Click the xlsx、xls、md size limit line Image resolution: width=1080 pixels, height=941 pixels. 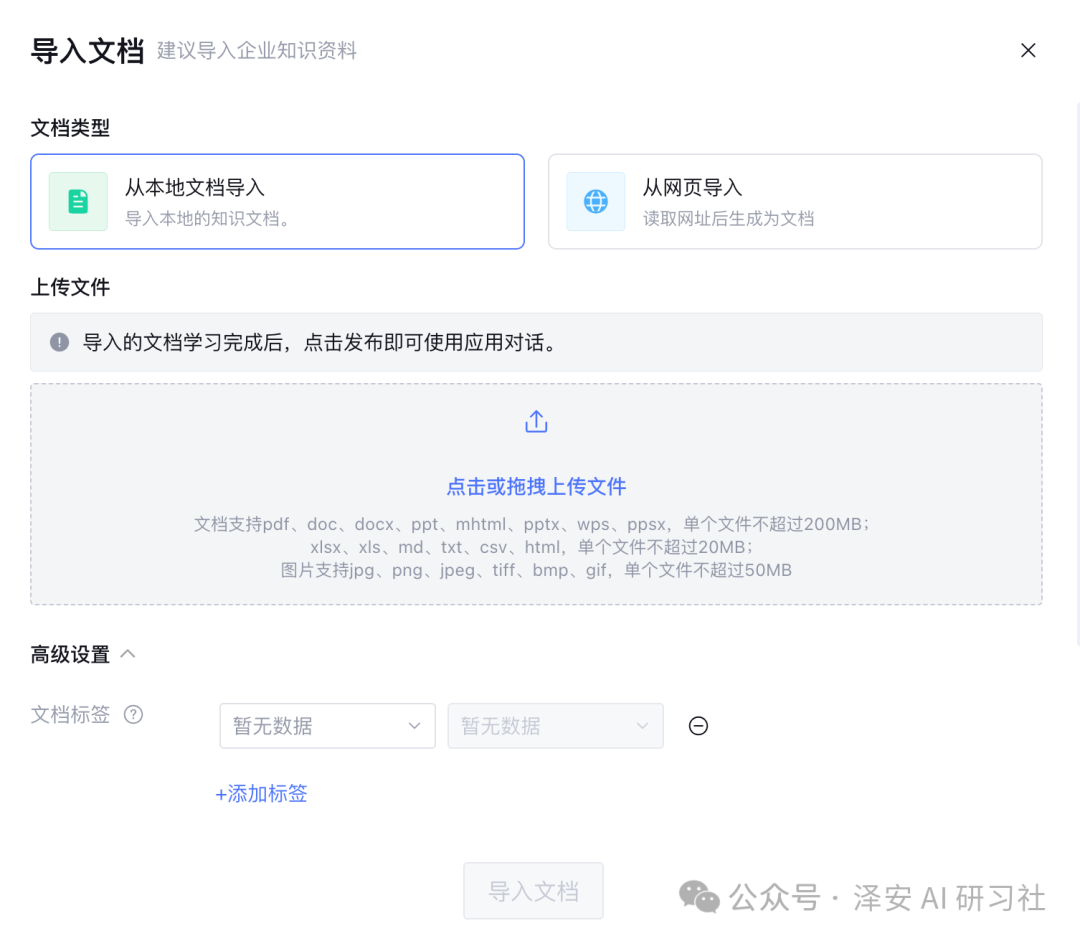click(532, 547)
